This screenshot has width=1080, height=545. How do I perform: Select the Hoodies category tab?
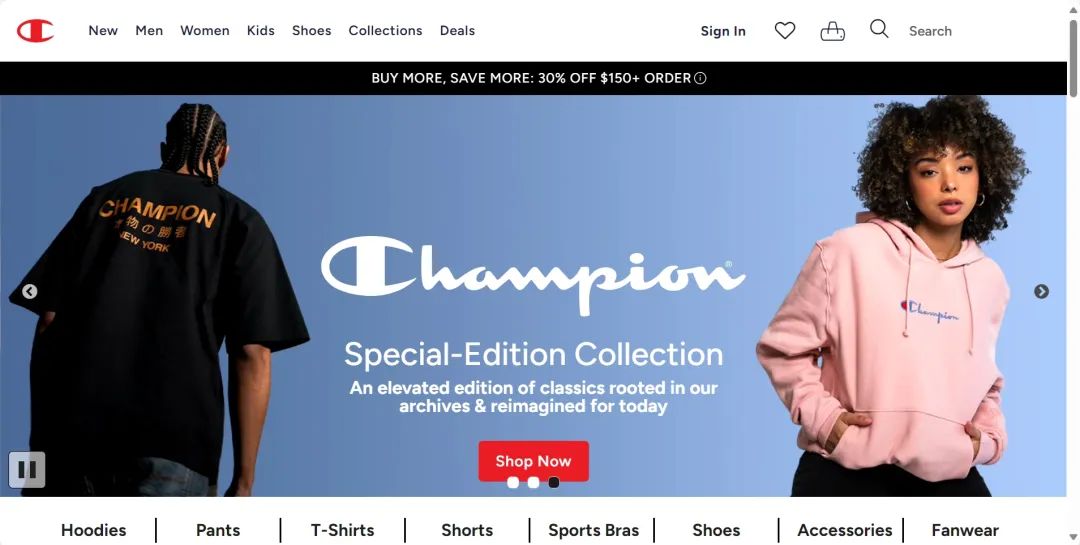[94, 530]
